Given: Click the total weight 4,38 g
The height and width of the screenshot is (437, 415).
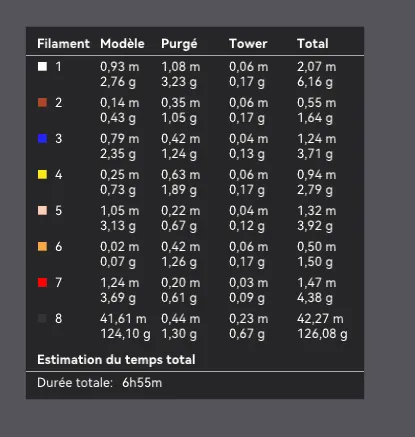Looking at the screenshot, I should [x=315, y=298].
